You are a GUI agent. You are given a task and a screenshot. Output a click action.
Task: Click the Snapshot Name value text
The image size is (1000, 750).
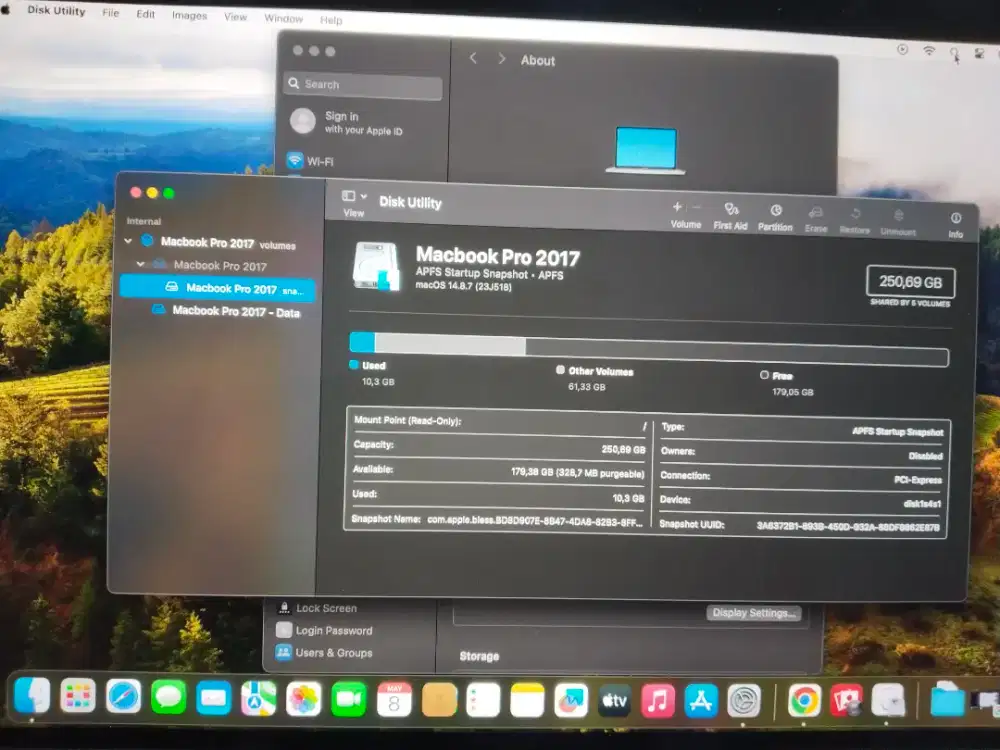[x=534, y=520]
